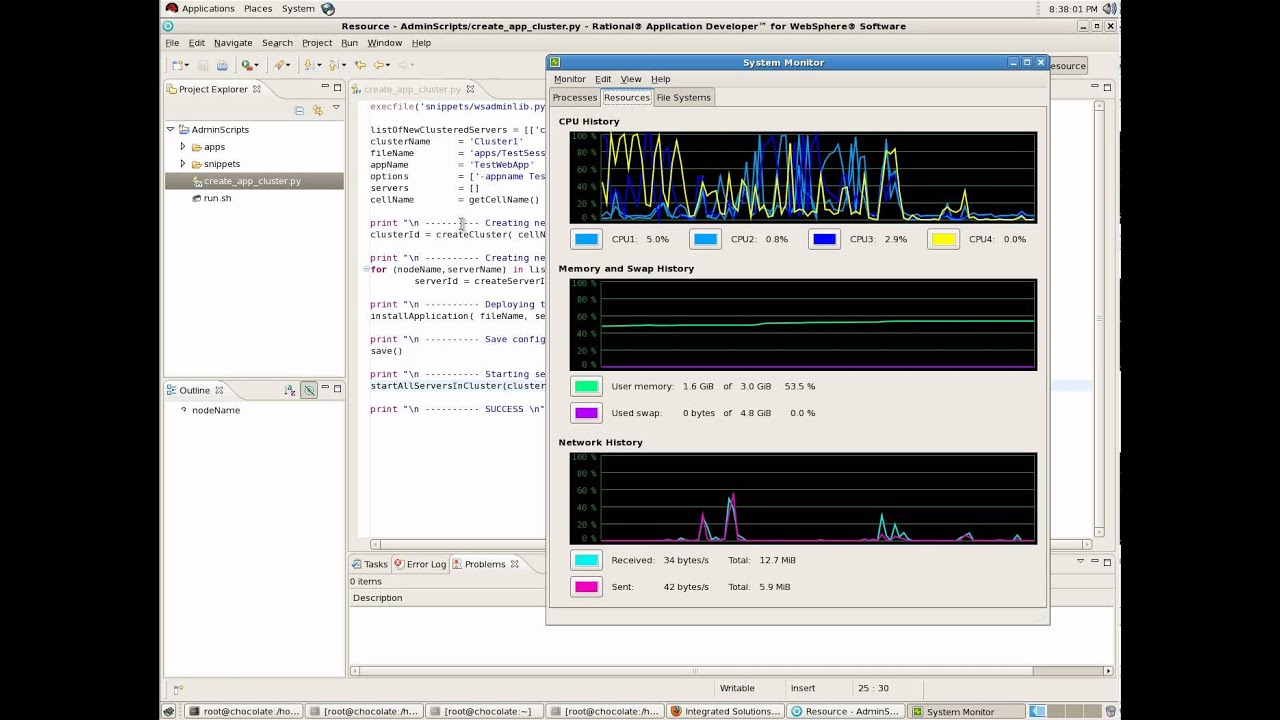Click the CPU4 yellow color swatch
This screenshot has width=1280, height=720.
point(943,239)
